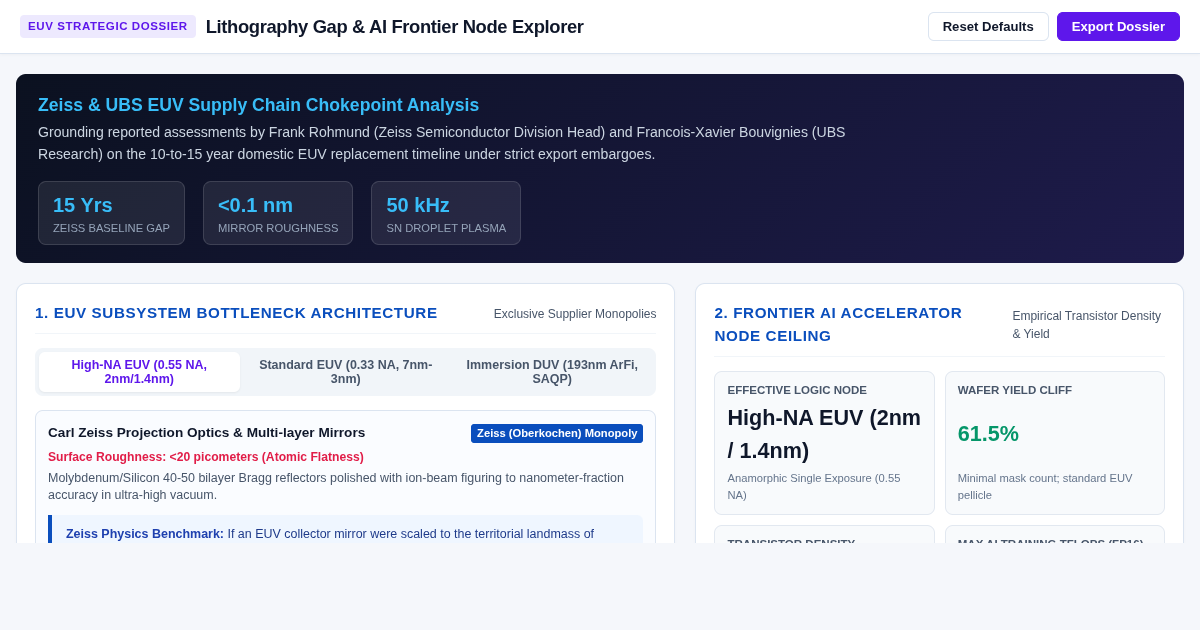Select the High-NA EUV (0.55 NA) tab
Image resolution: width=1200 pixels, height=630 pixels.
click(139, 372)
